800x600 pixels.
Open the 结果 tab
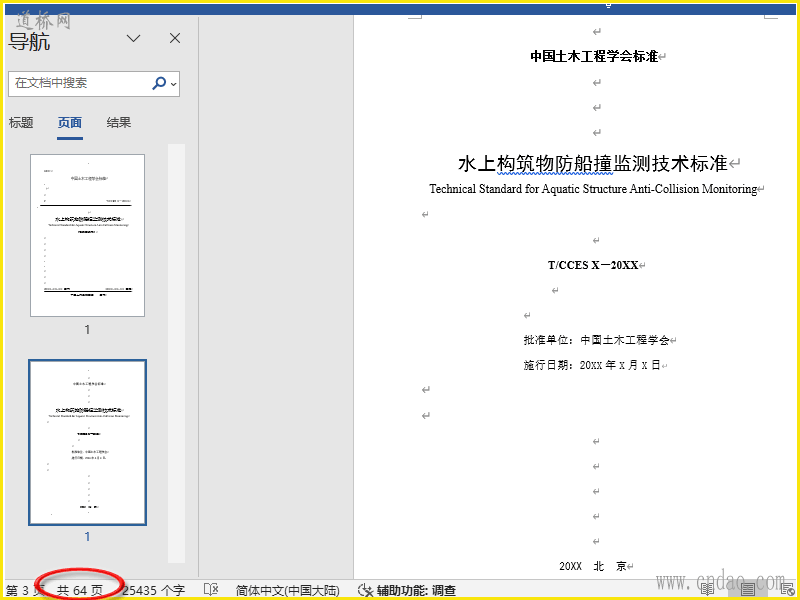(119, 122)
